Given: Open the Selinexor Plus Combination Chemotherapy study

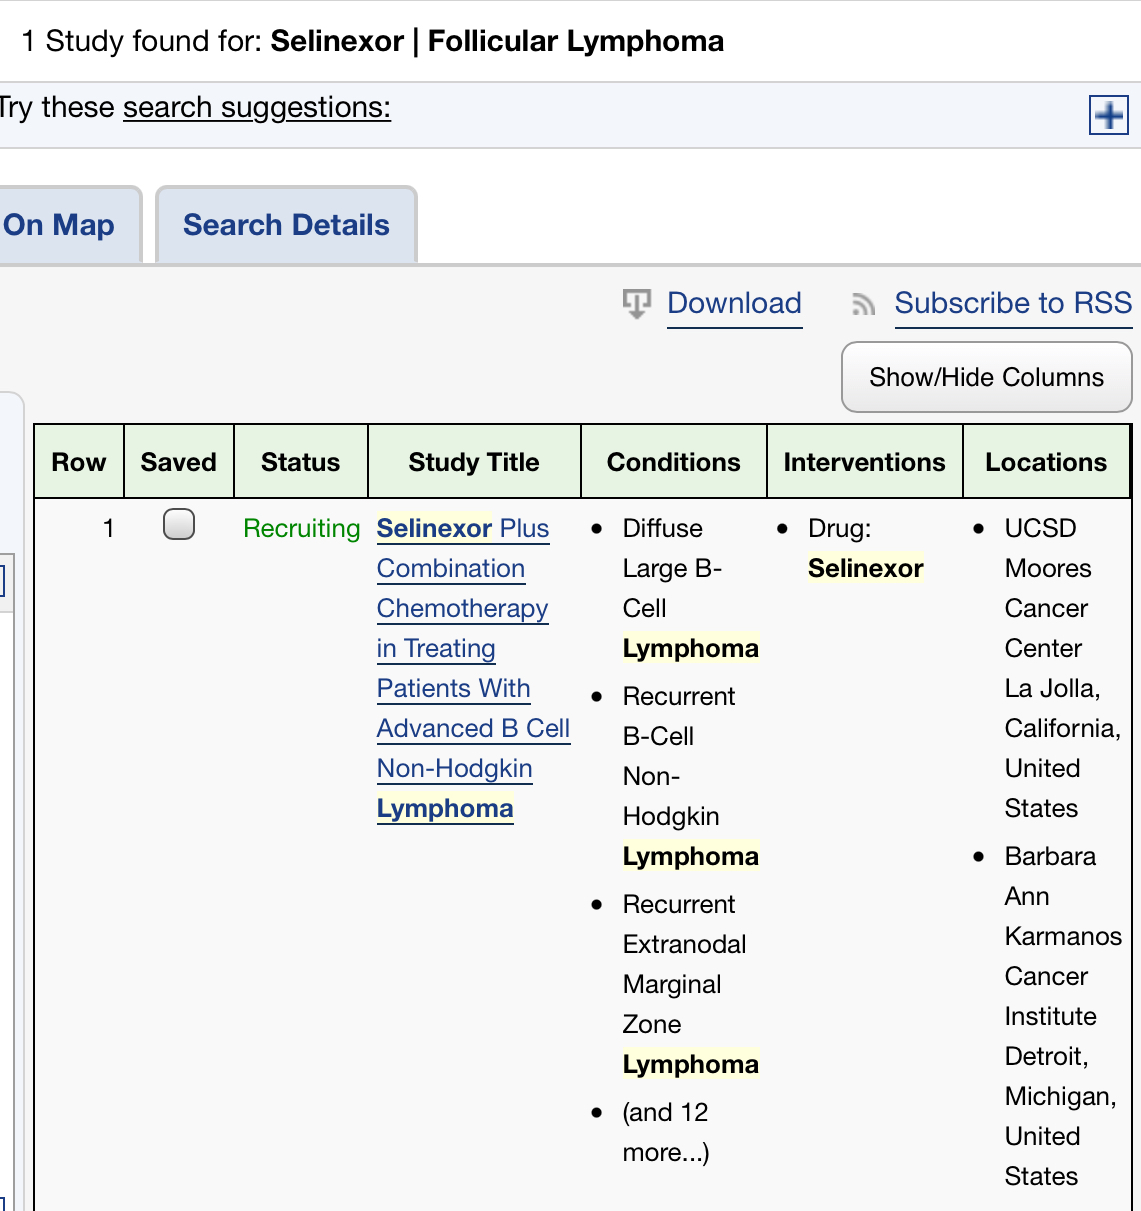Looking at the screenshot, I should tap(473, 668).
